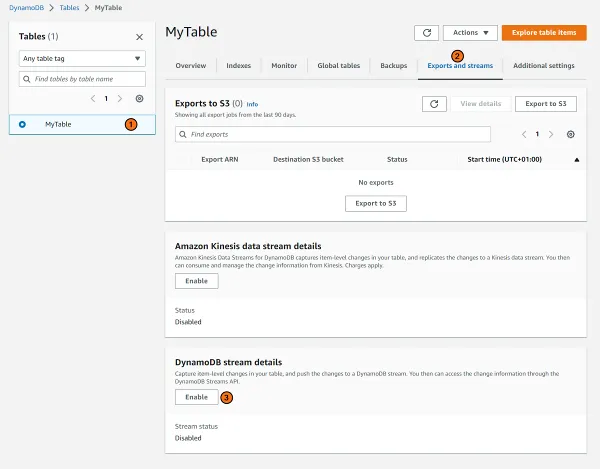Click Export to S3 under No exports
Image resolution: width=600 pixels, height=469 pixels.
pos(376,204)
